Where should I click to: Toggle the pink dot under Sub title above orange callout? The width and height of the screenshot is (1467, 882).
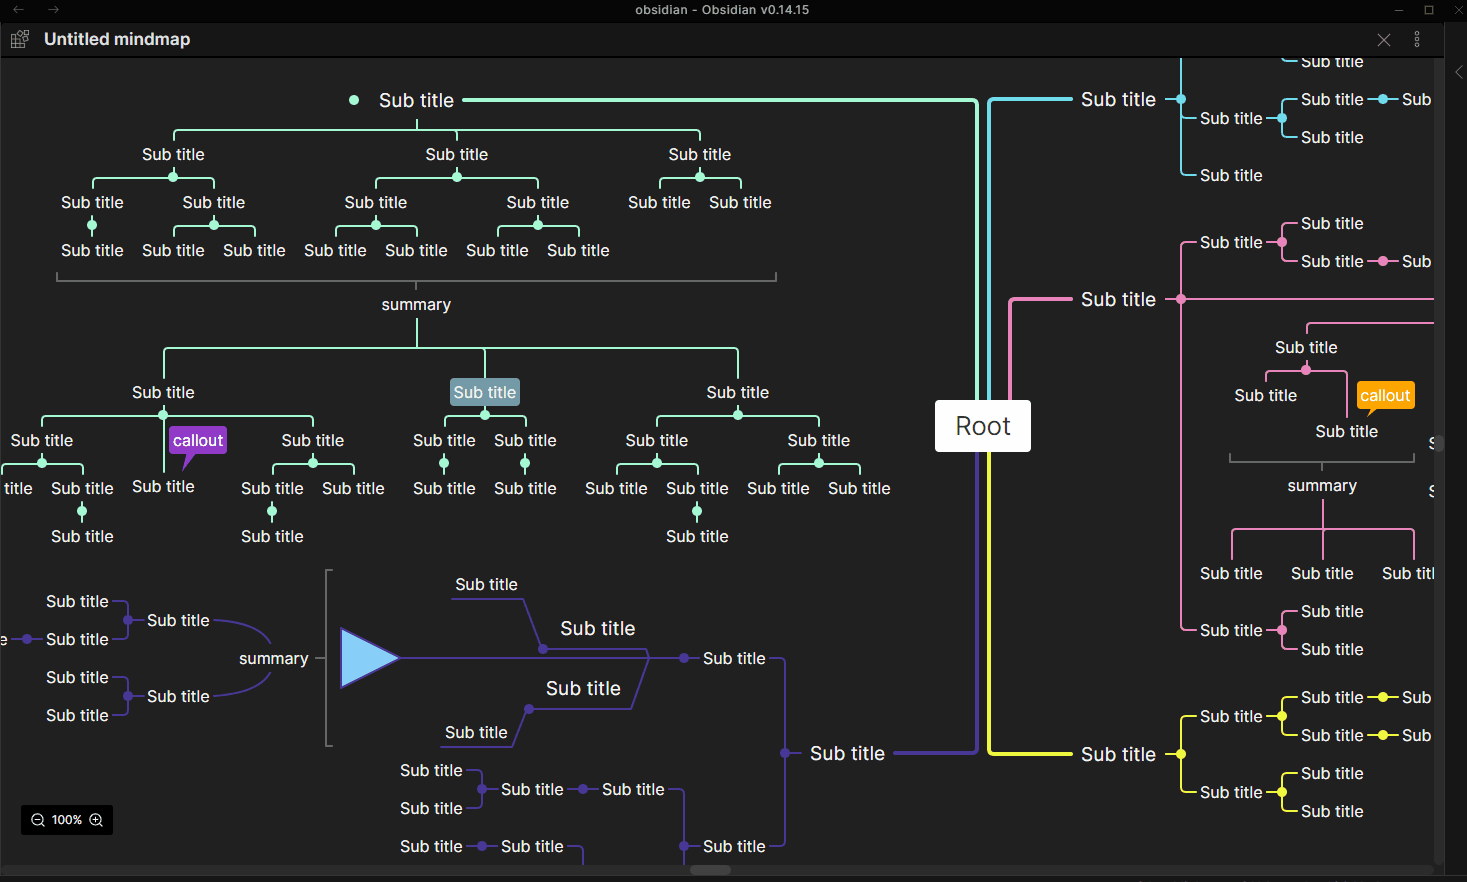1306,370
